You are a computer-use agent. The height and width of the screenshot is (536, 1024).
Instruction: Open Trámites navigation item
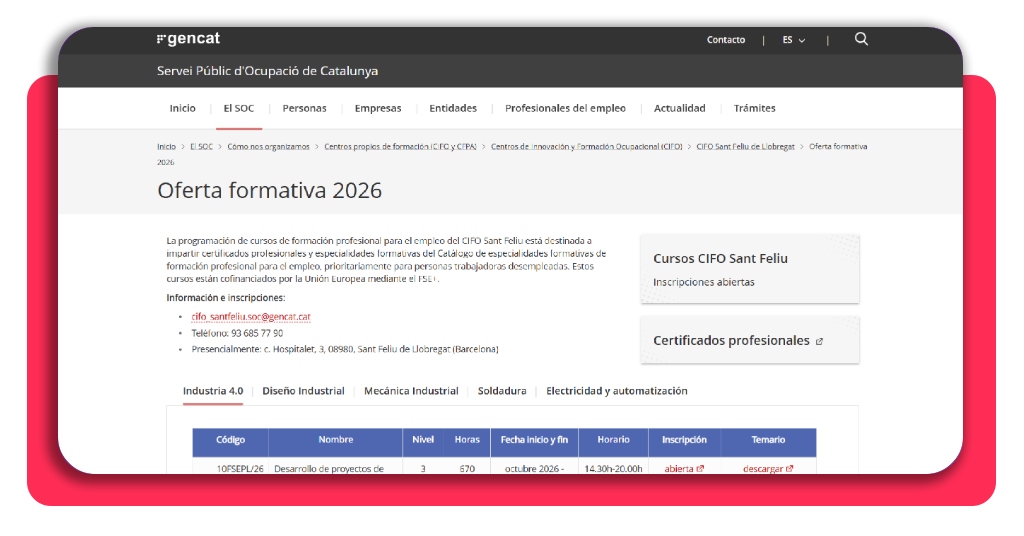(x=754, y=108)
